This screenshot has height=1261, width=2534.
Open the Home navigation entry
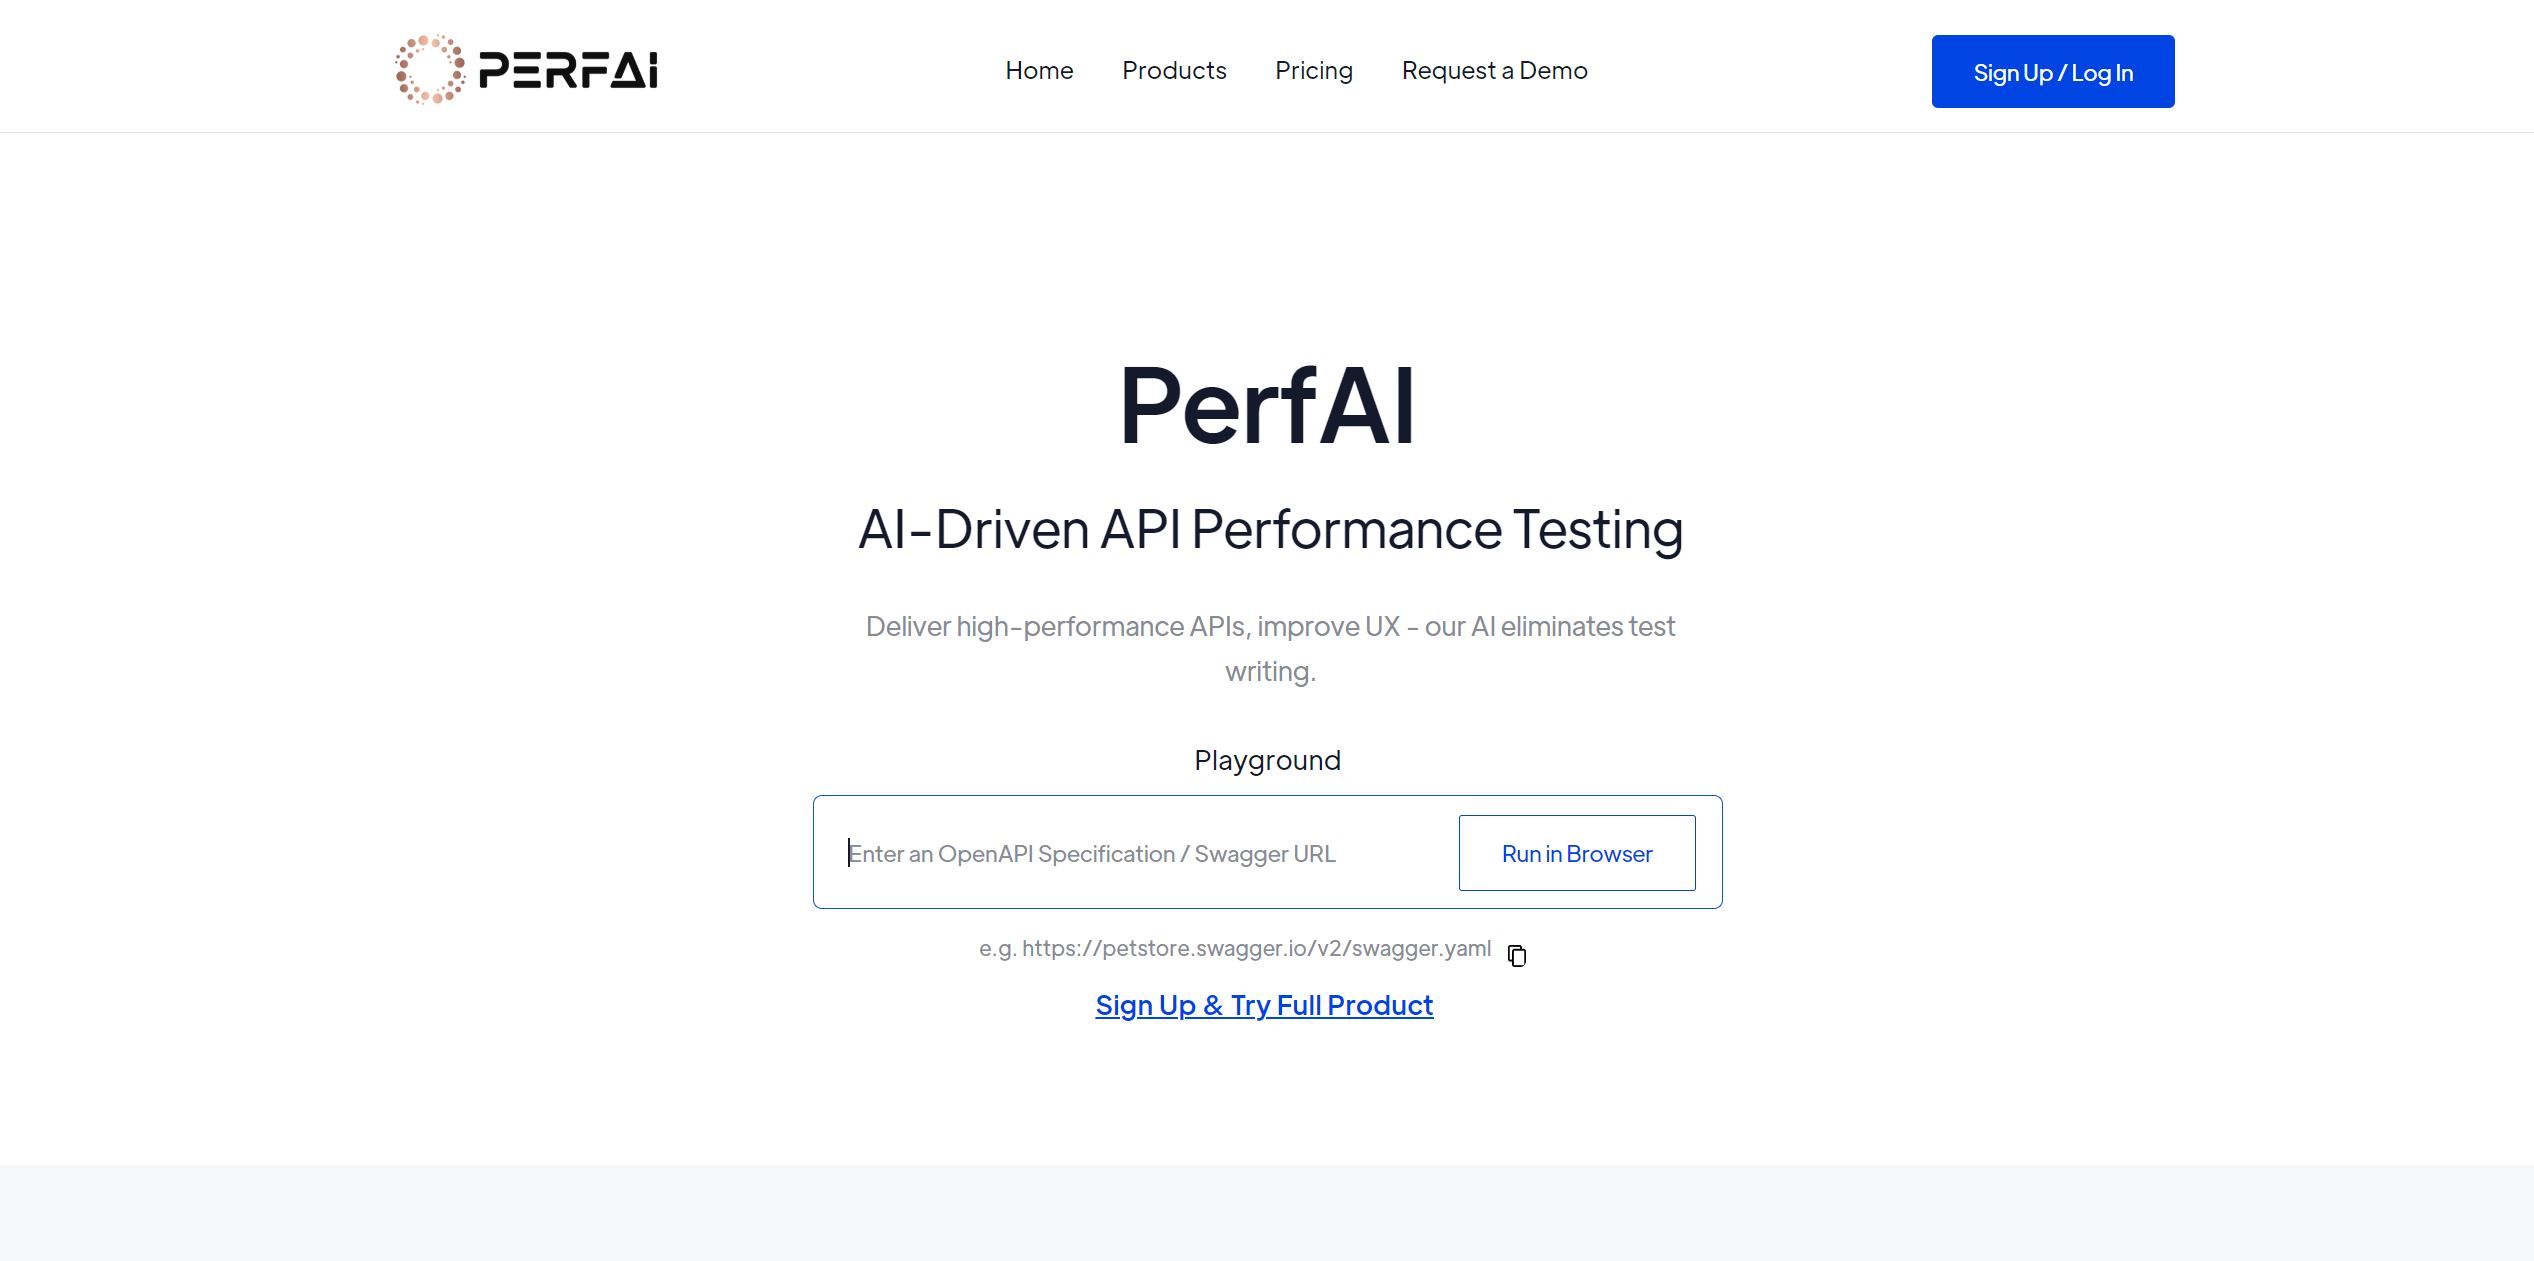pyautogui.click(x=1039, y=70)
